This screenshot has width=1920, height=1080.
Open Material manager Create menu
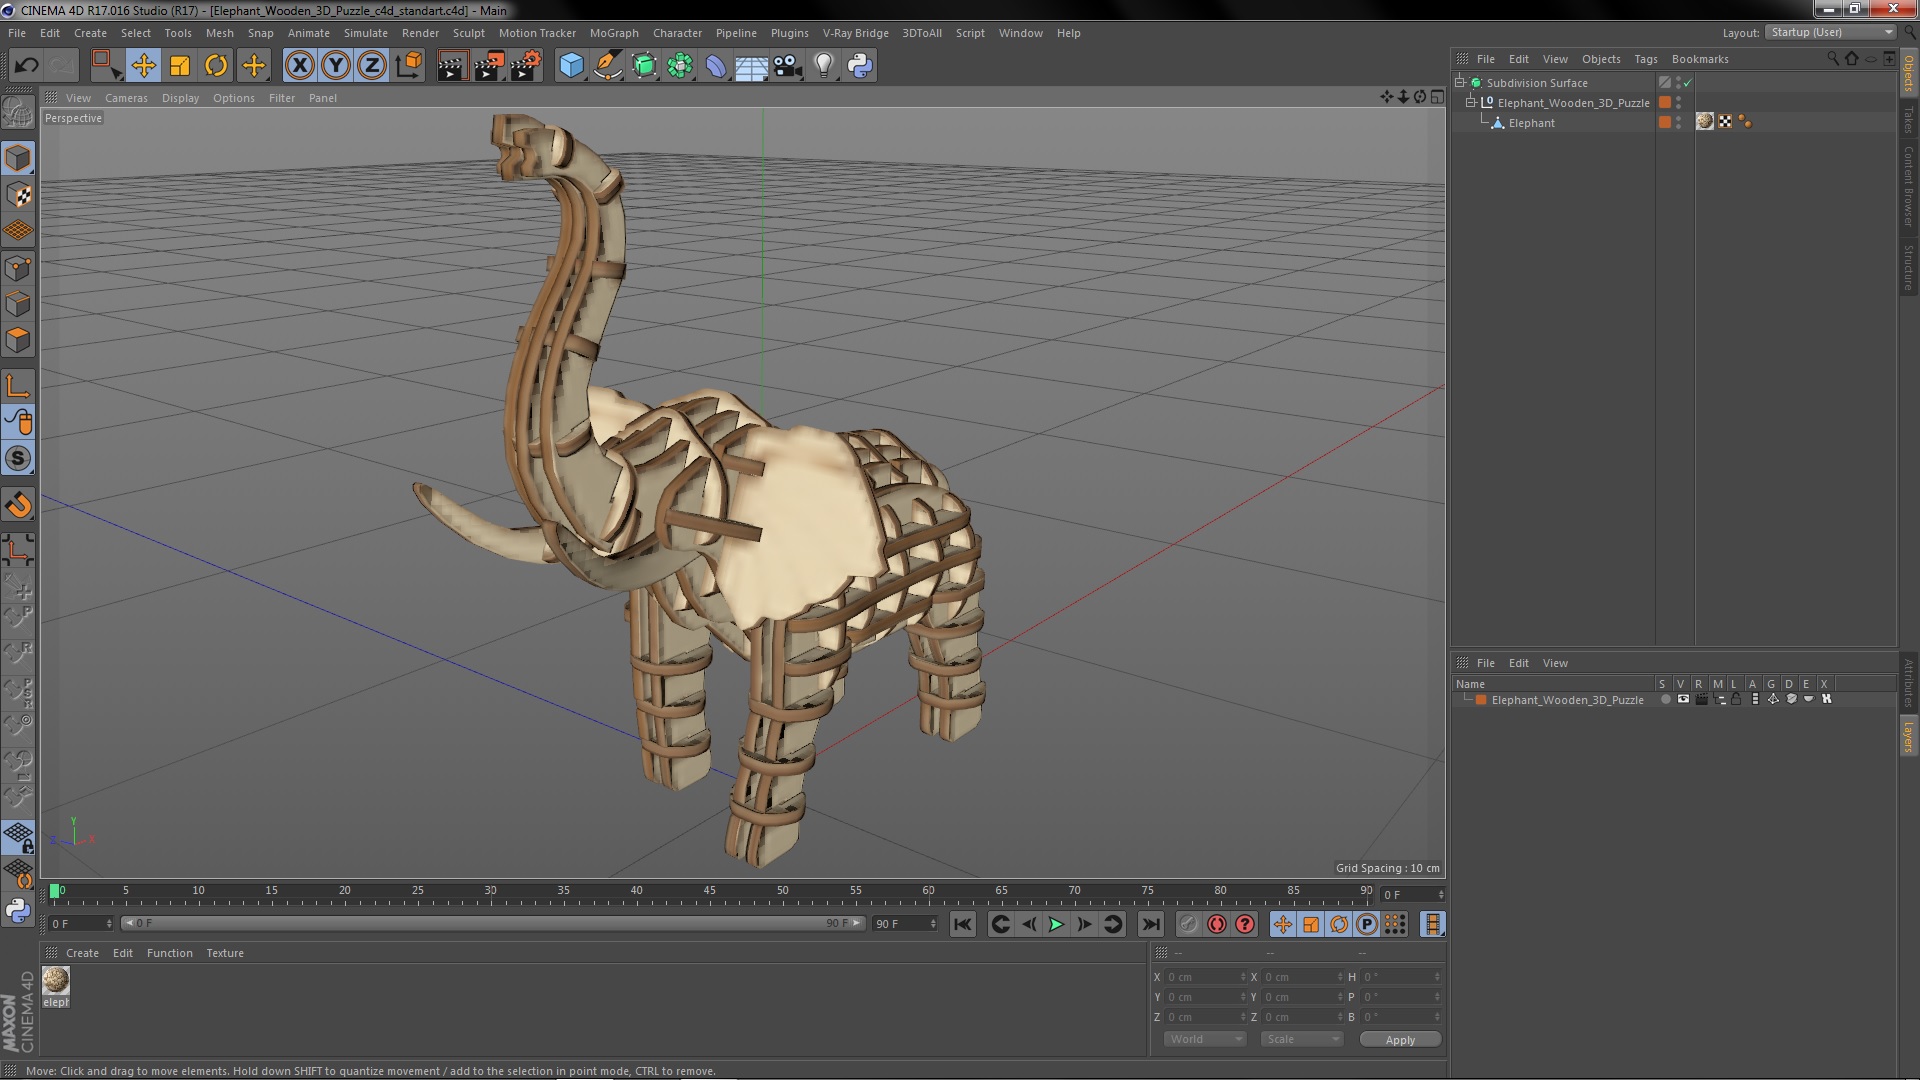82,953
